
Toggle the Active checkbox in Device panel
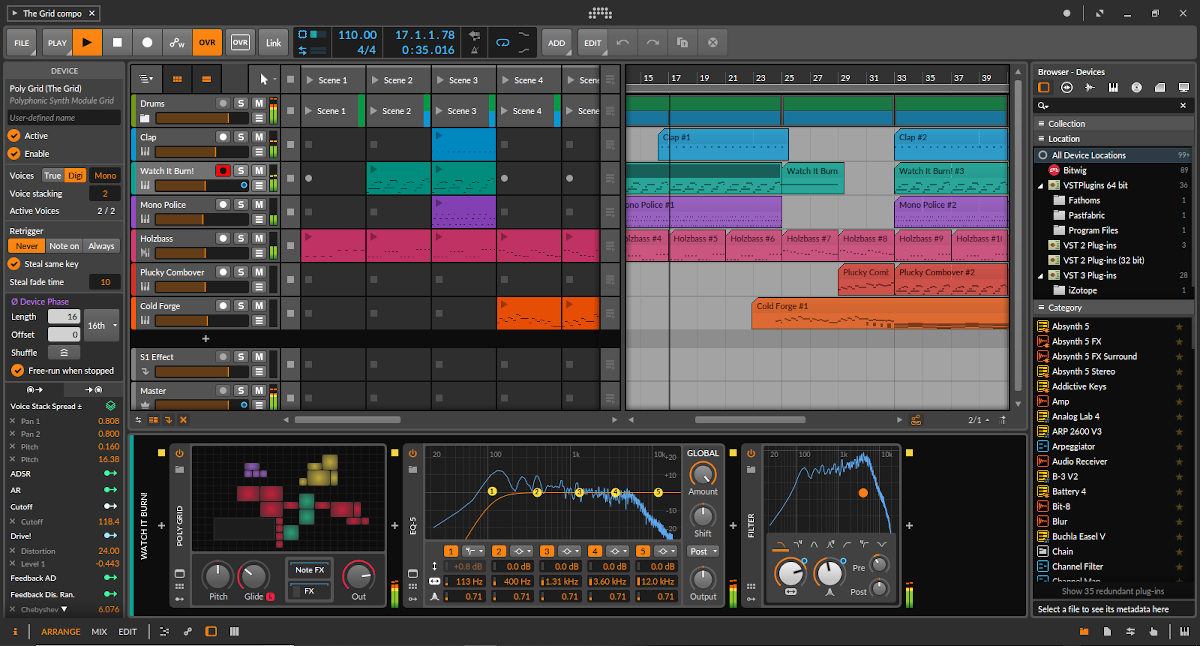(14, 136)
